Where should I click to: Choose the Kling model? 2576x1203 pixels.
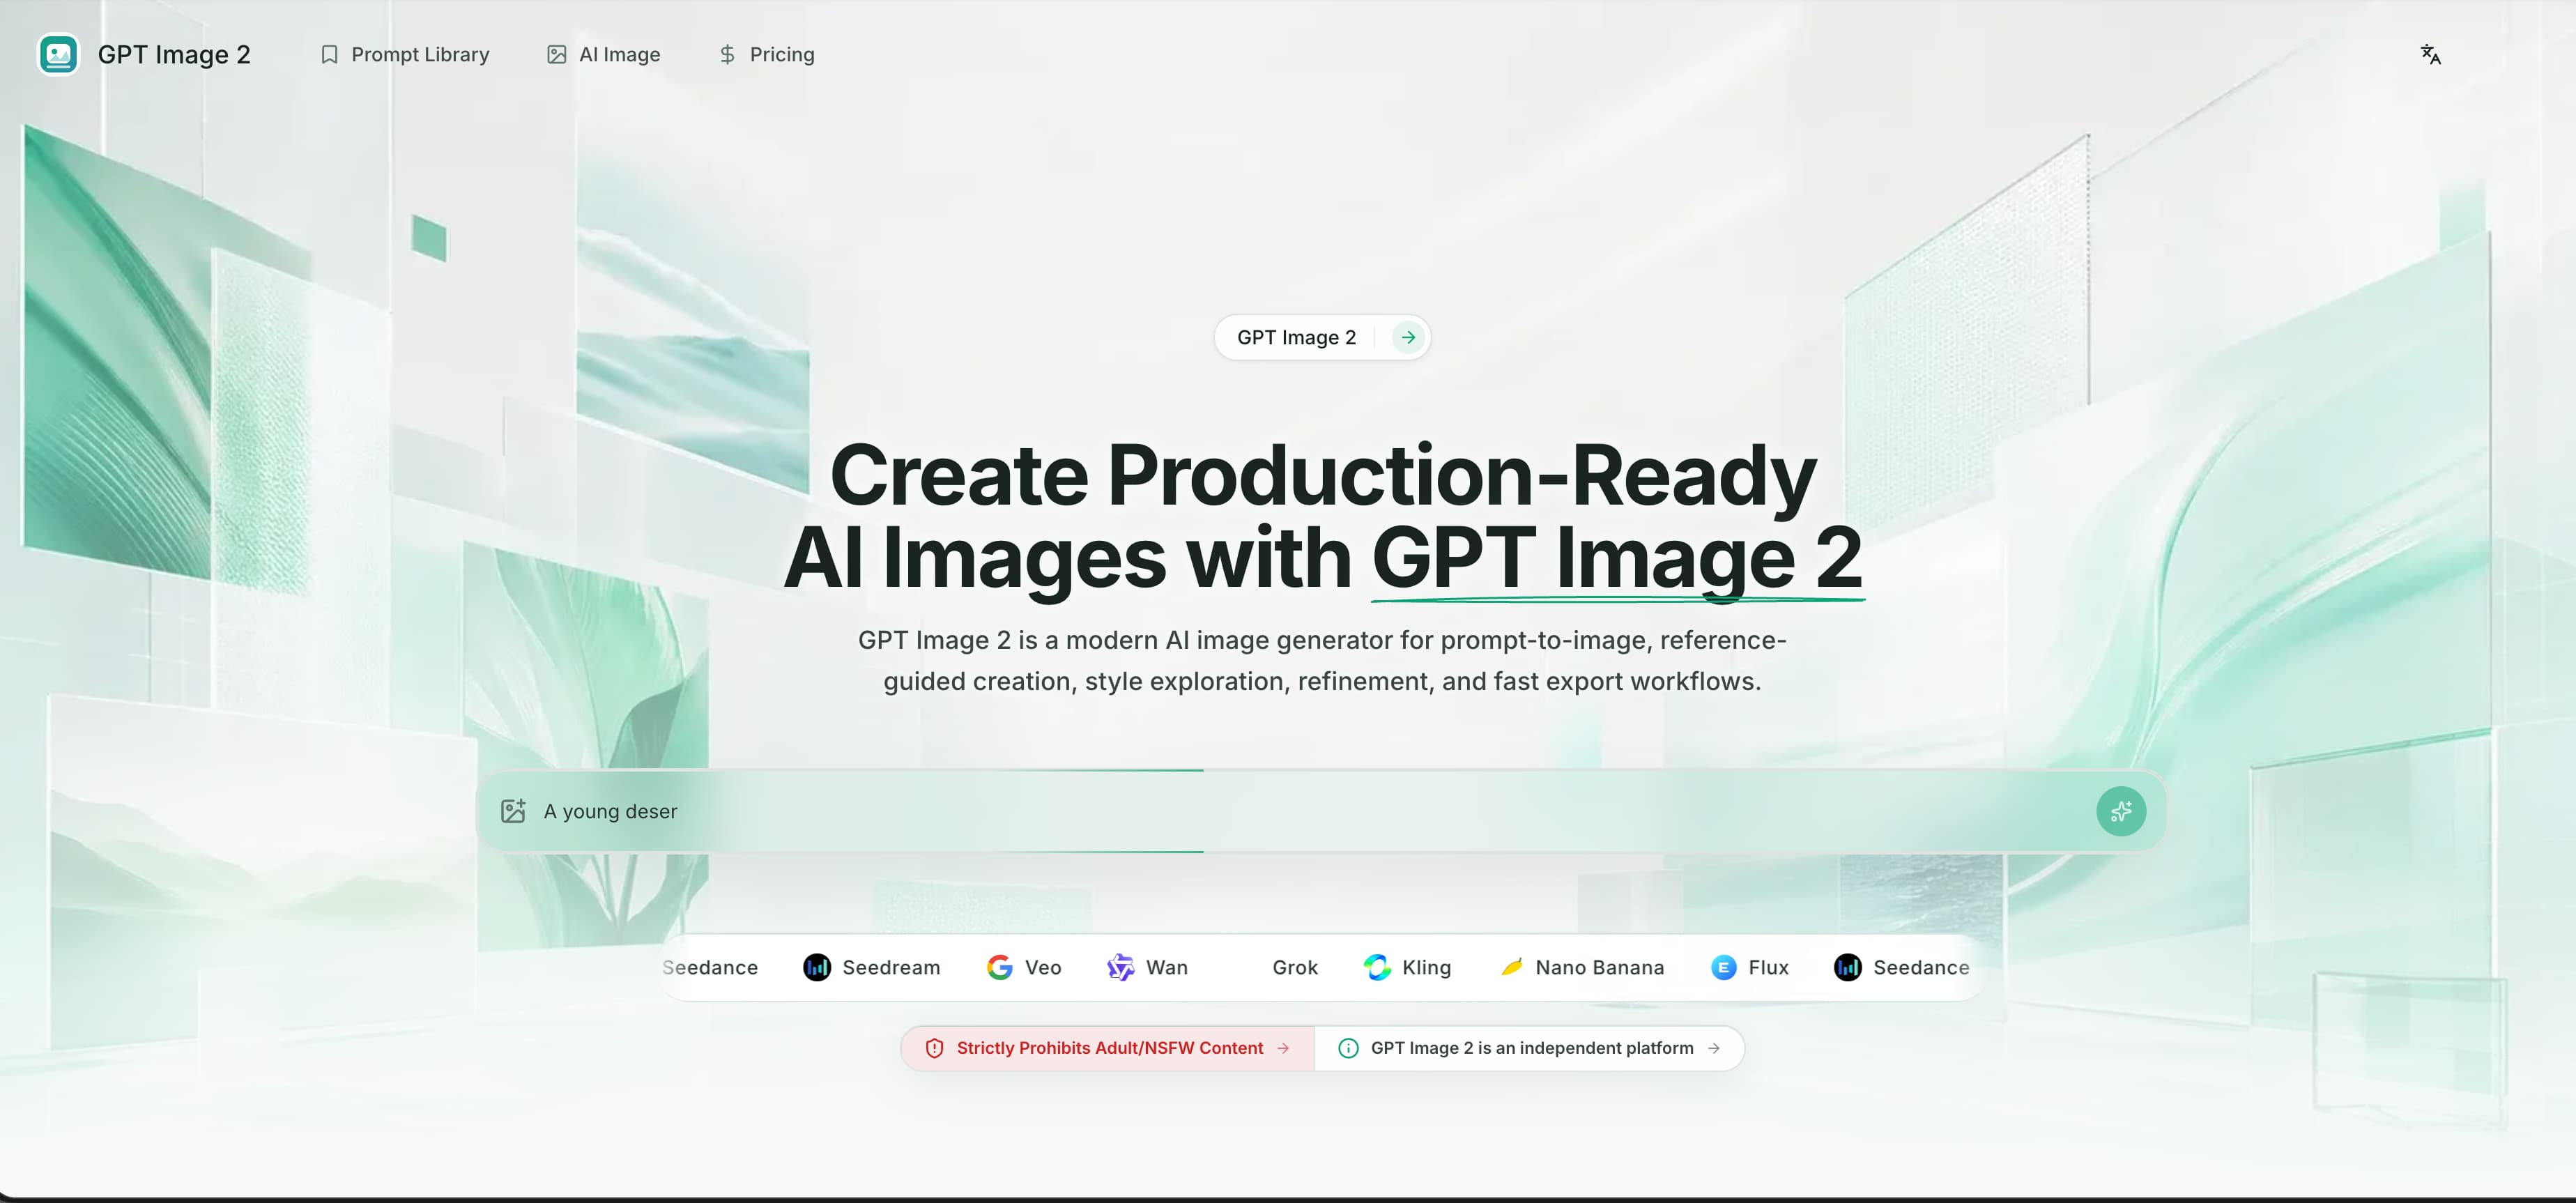pos(1408,967)
